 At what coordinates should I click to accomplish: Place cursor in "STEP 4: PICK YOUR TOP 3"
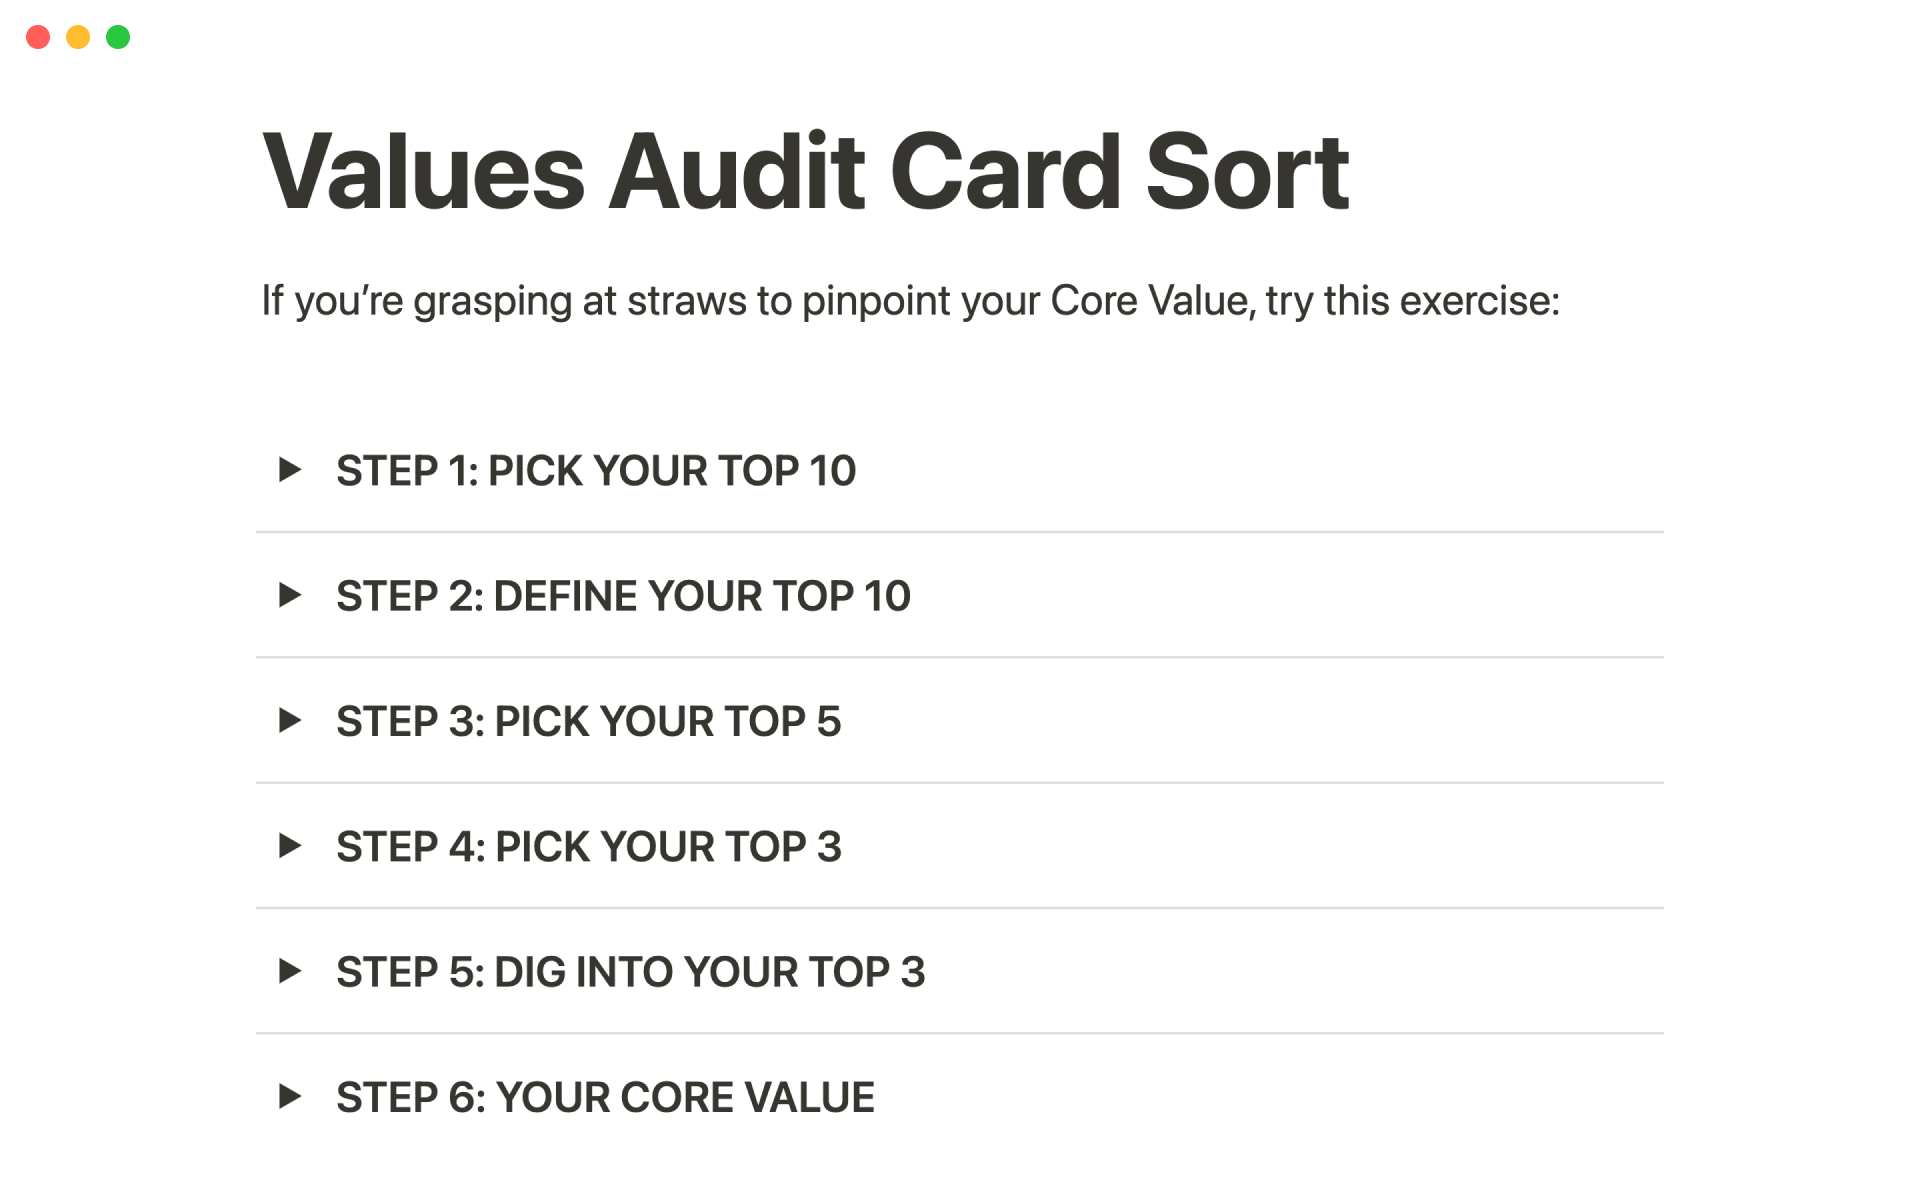(x=588, y=847)
